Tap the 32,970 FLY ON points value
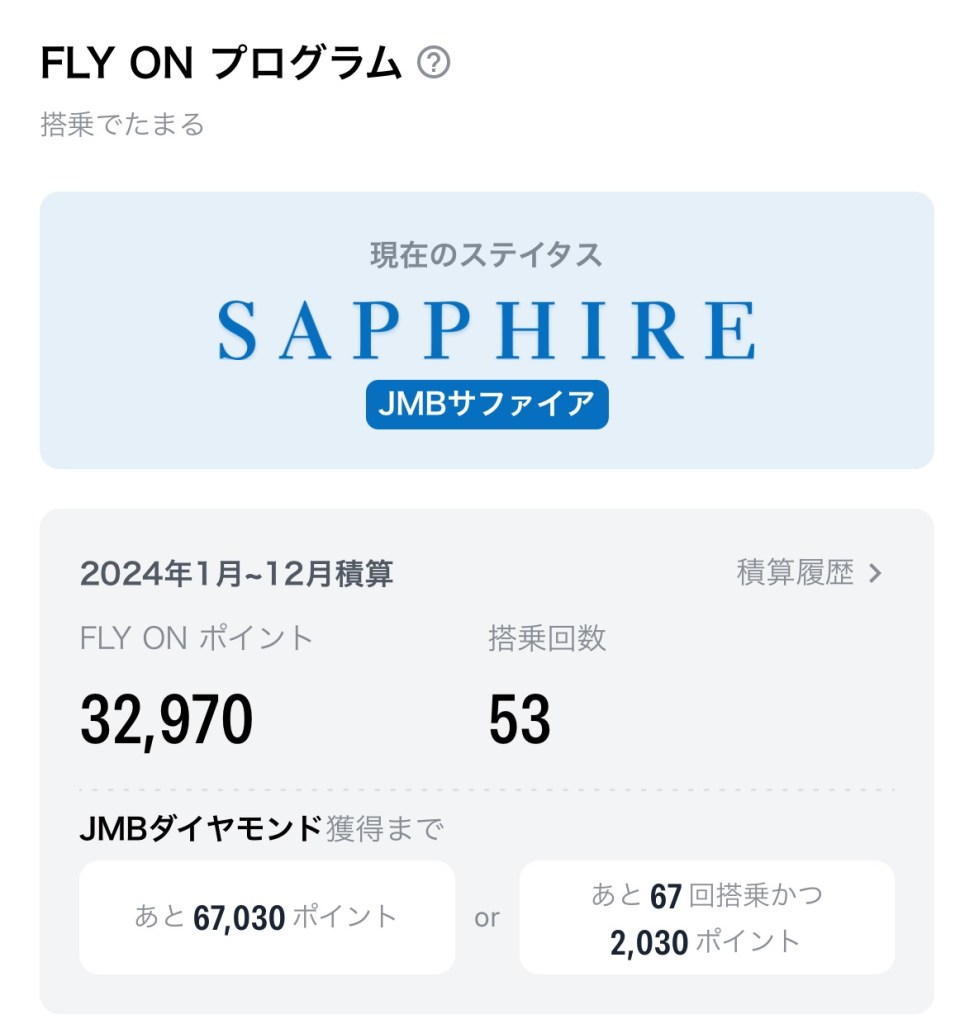This screenshot has width=974, height=1024. [166, 719]
